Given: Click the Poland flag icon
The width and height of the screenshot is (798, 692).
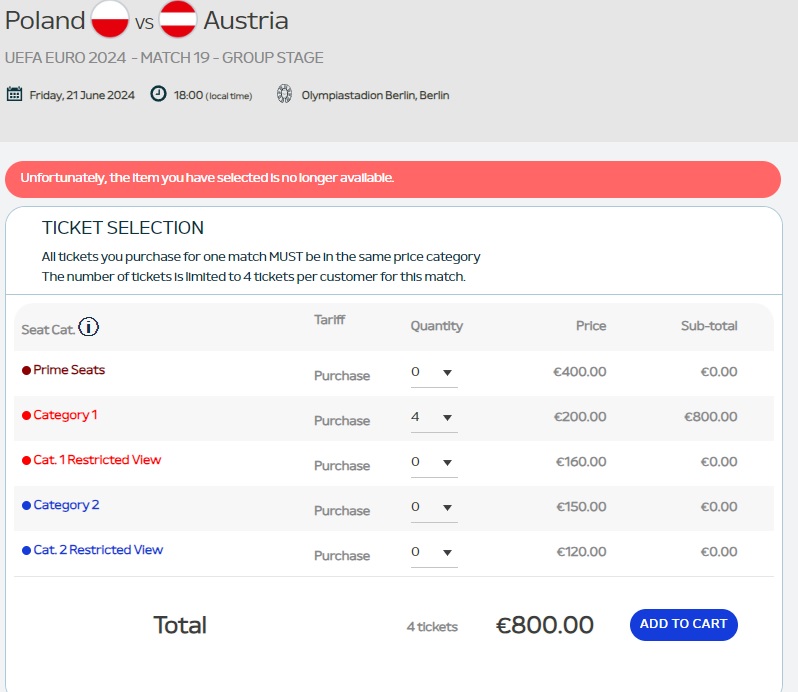Looking at the screenshot, I should click(x=109, y=19).
